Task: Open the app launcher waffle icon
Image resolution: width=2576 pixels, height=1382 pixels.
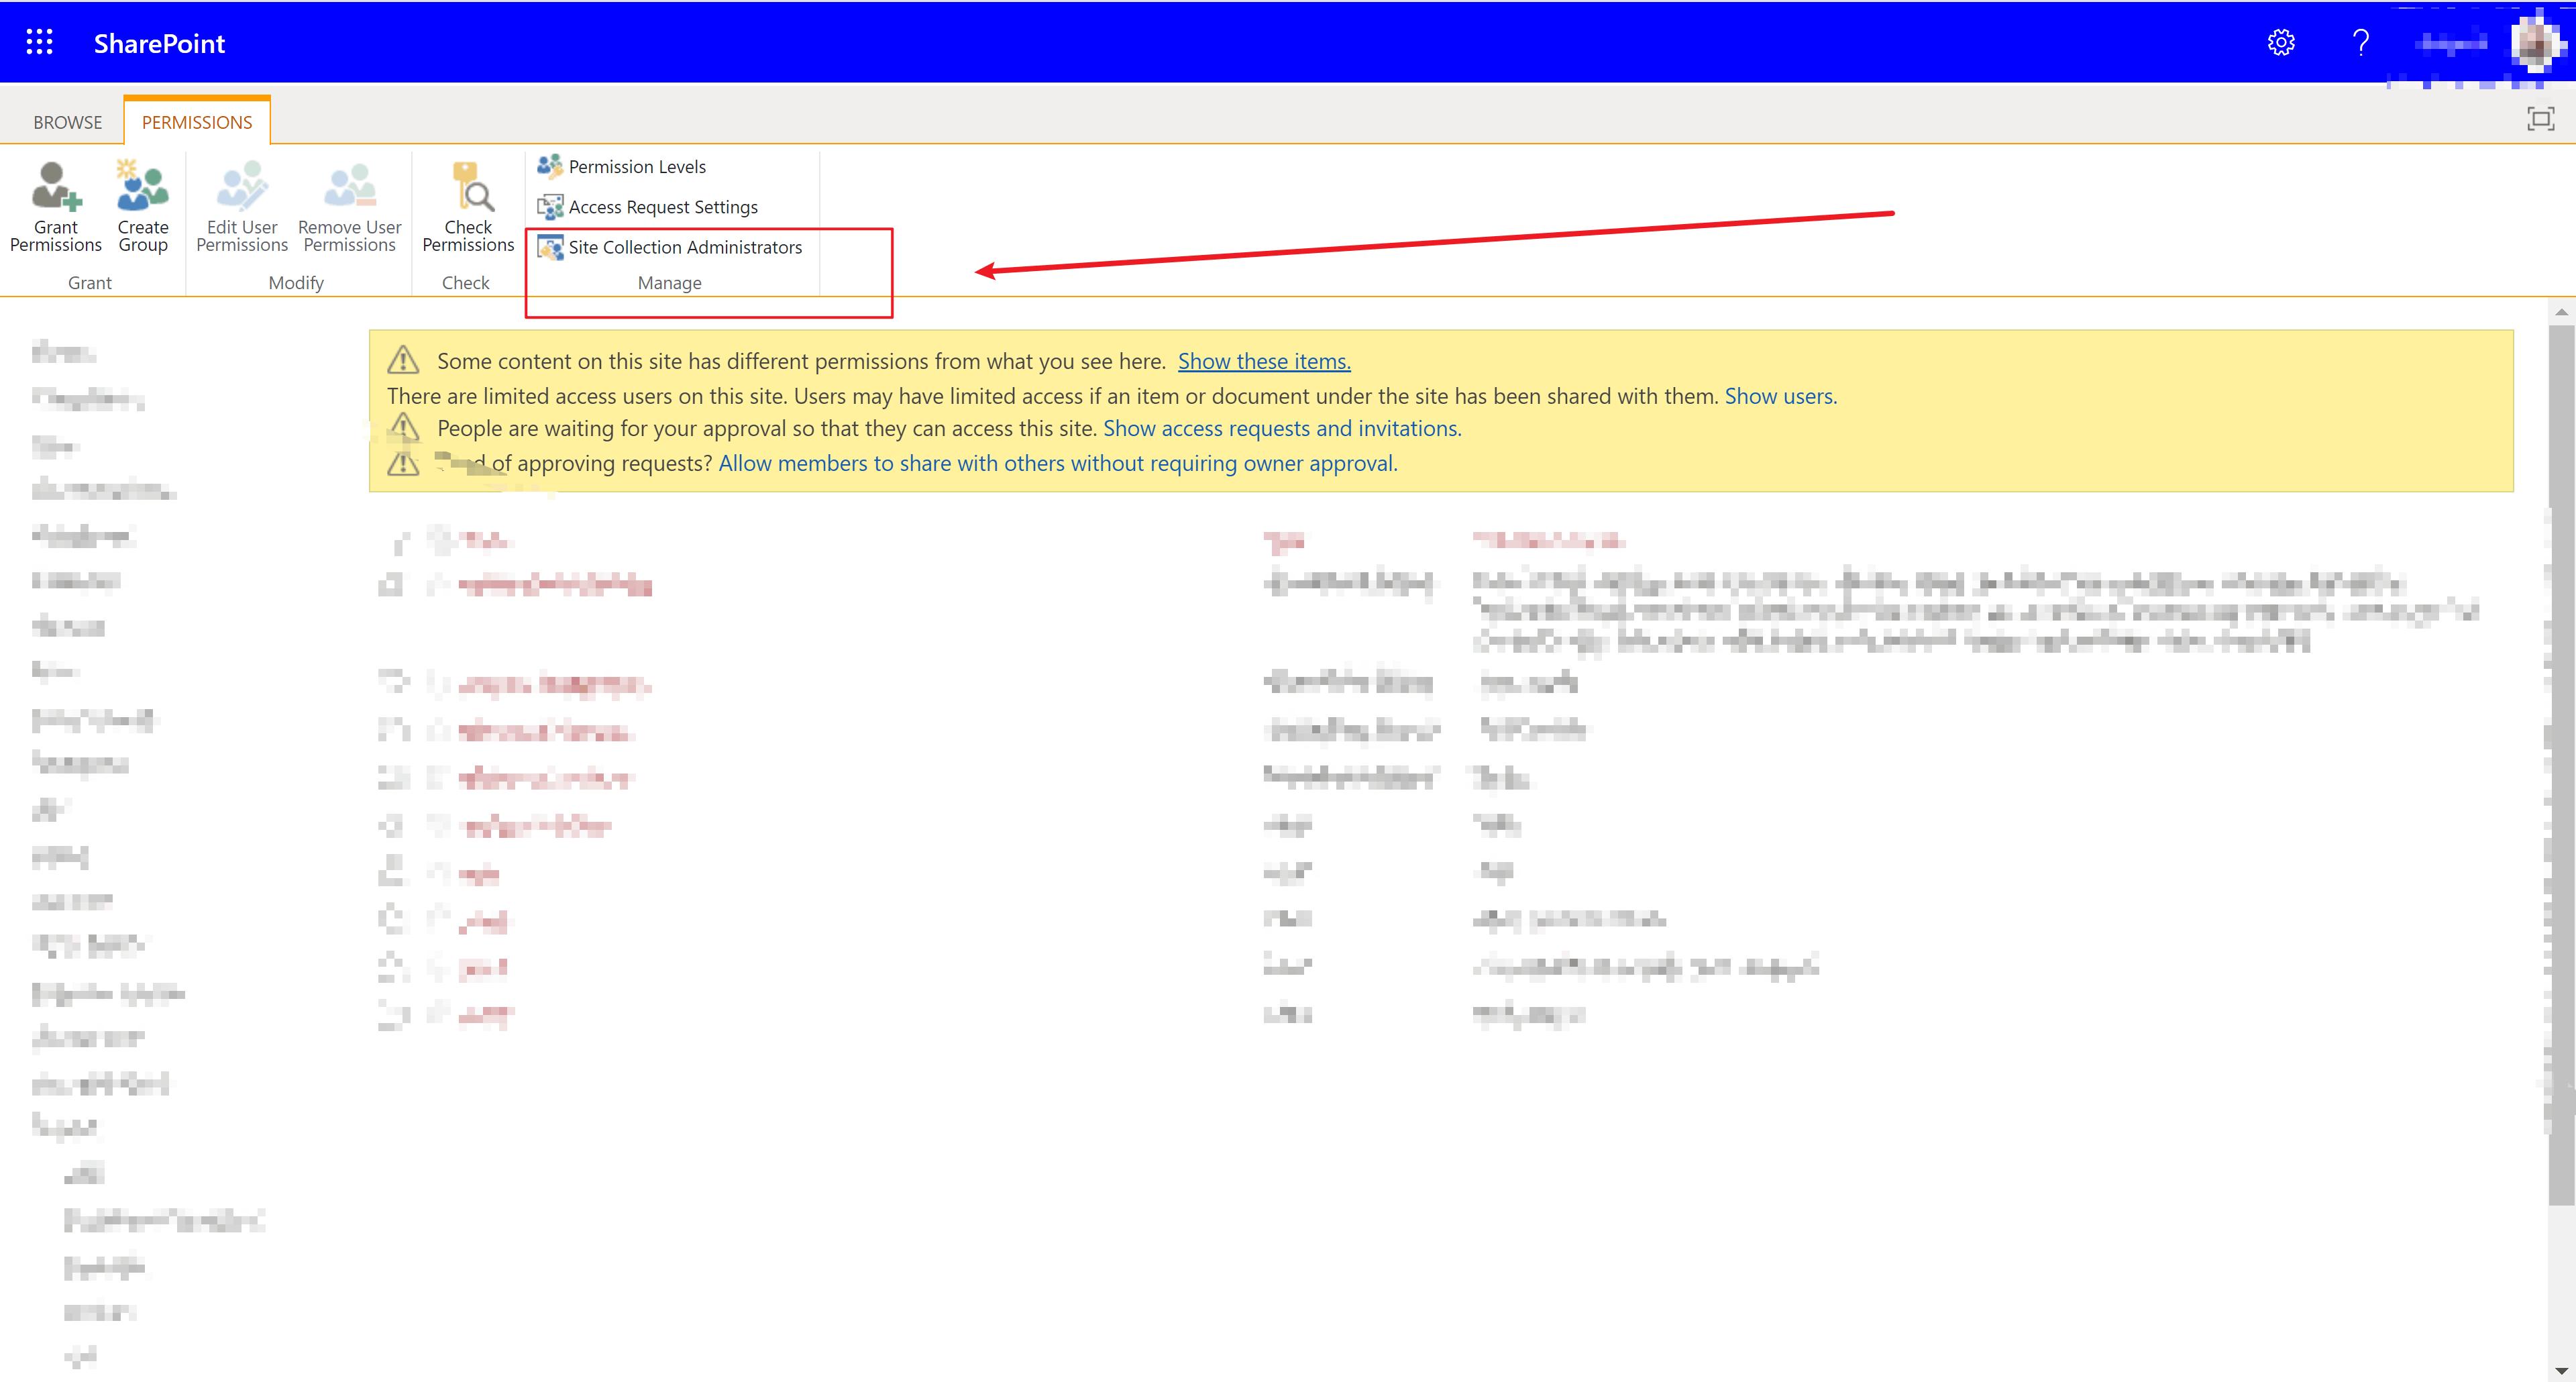Action: (39, 42)
